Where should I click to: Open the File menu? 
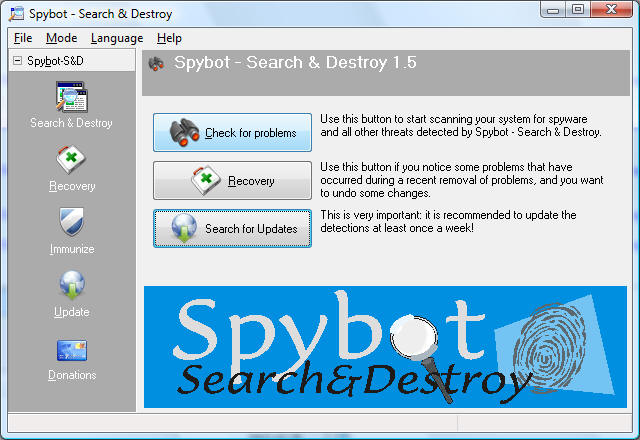[x=23, y=38]
